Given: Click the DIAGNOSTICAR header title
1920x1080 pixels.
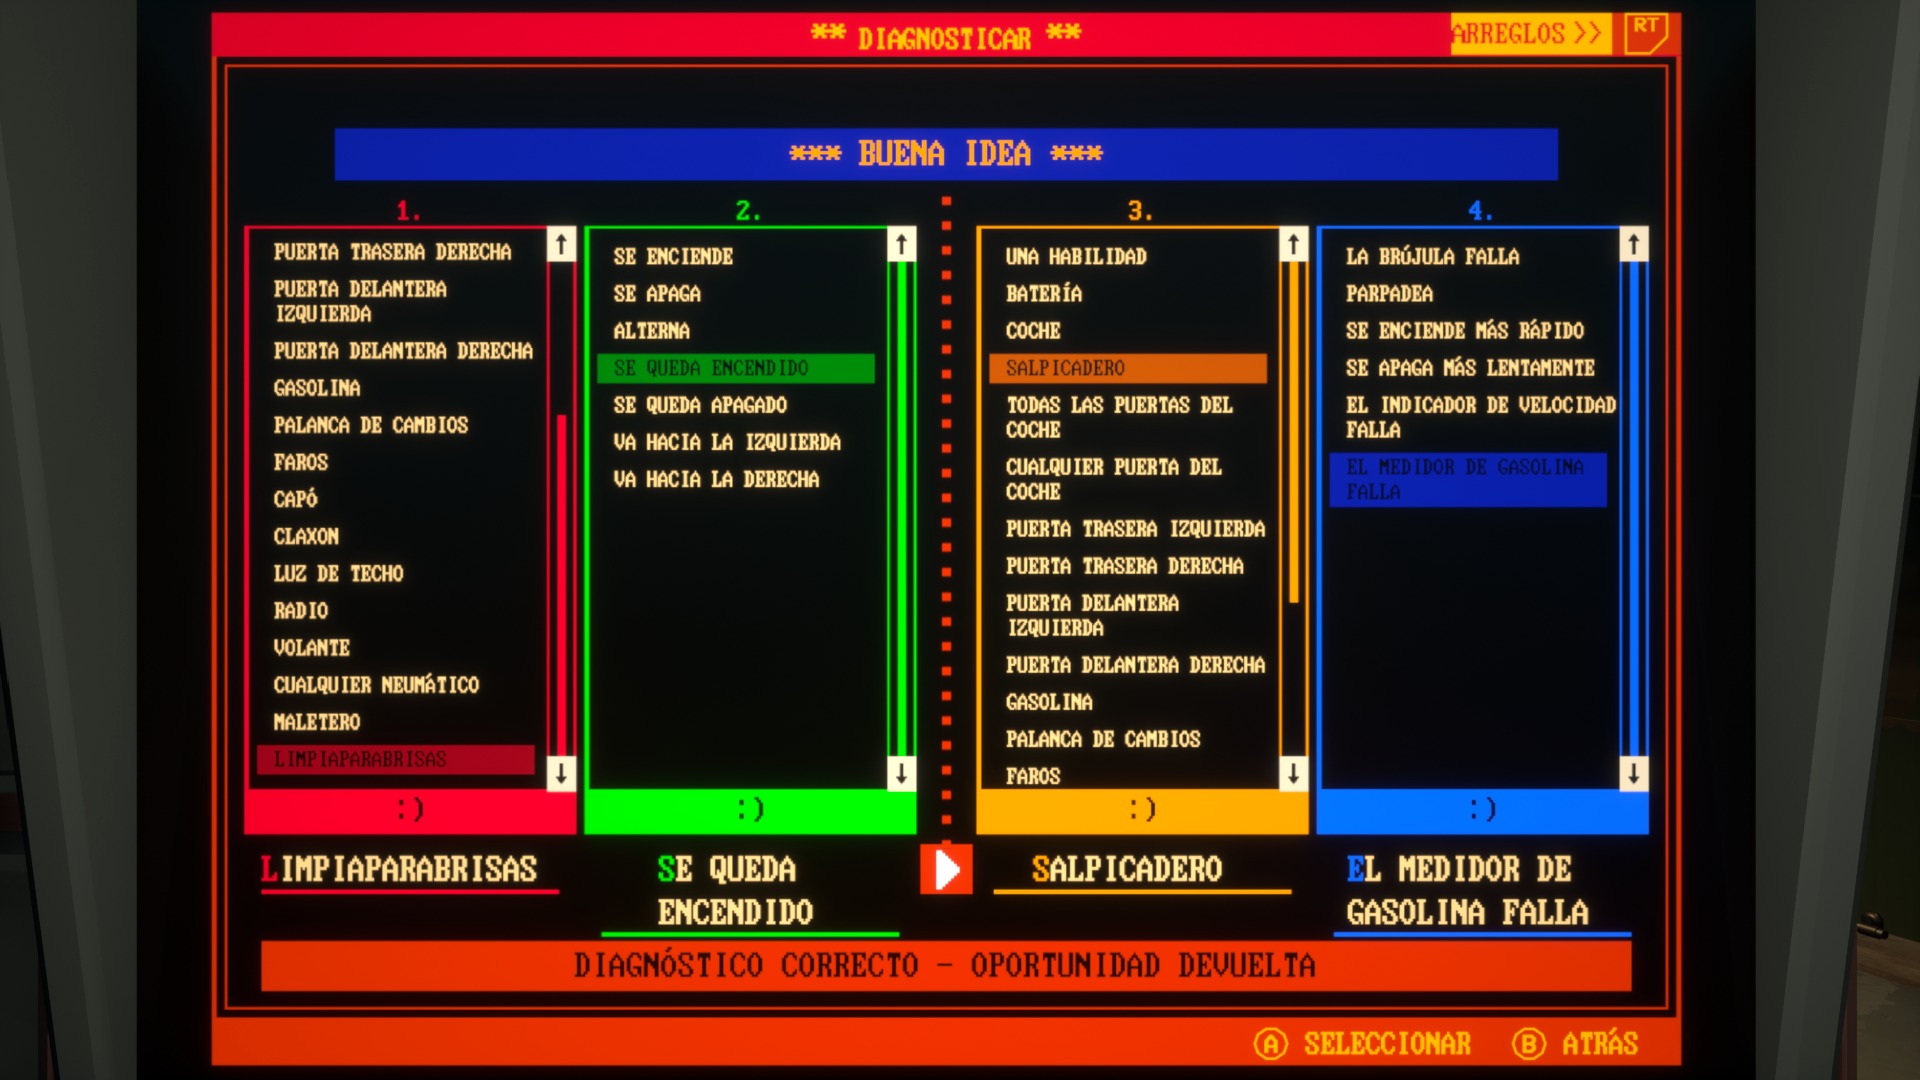Looking at the screenshot, I should pos(945,37).
